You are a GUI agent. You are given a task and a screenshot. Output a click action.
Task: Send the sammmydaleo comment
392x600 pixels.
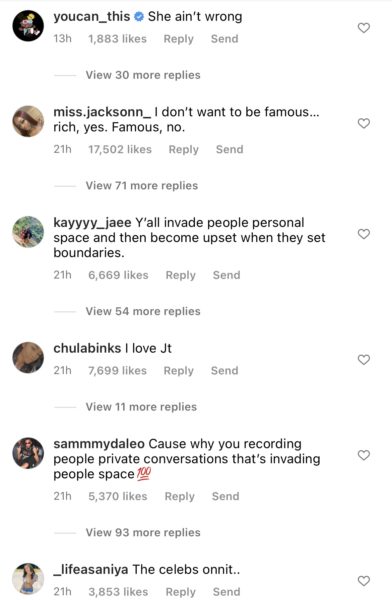pos(225,496)
